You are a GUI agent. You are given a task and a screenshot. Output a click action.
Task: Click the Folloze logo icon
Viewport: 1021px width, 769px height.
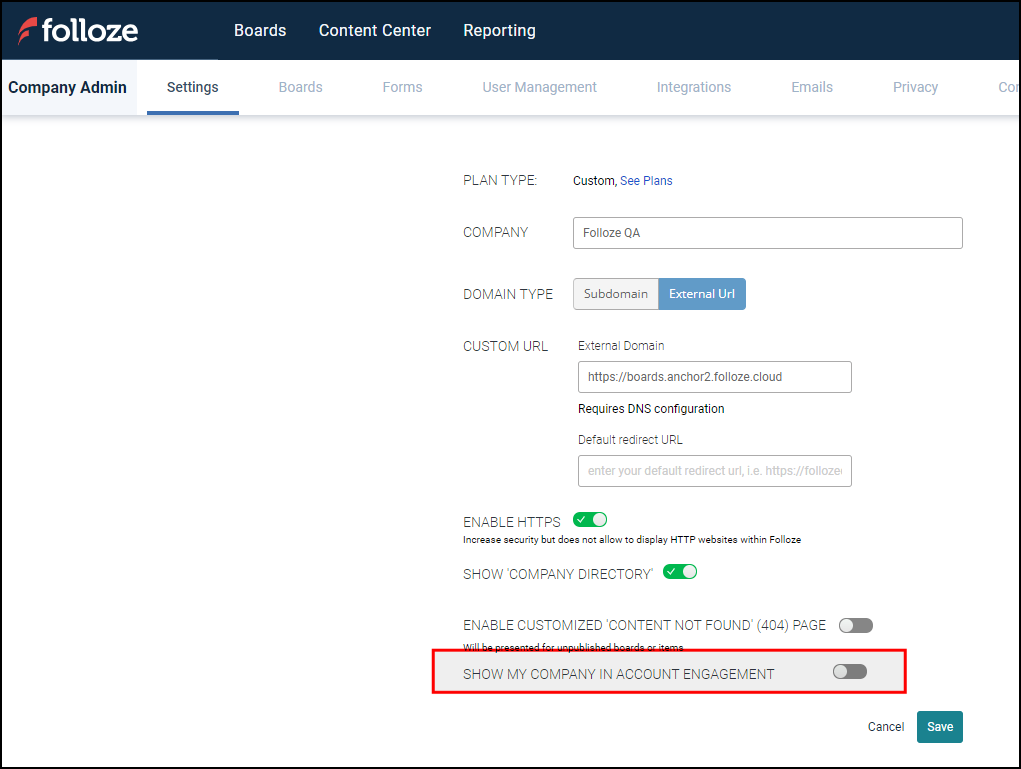click(x=28, y=31)
